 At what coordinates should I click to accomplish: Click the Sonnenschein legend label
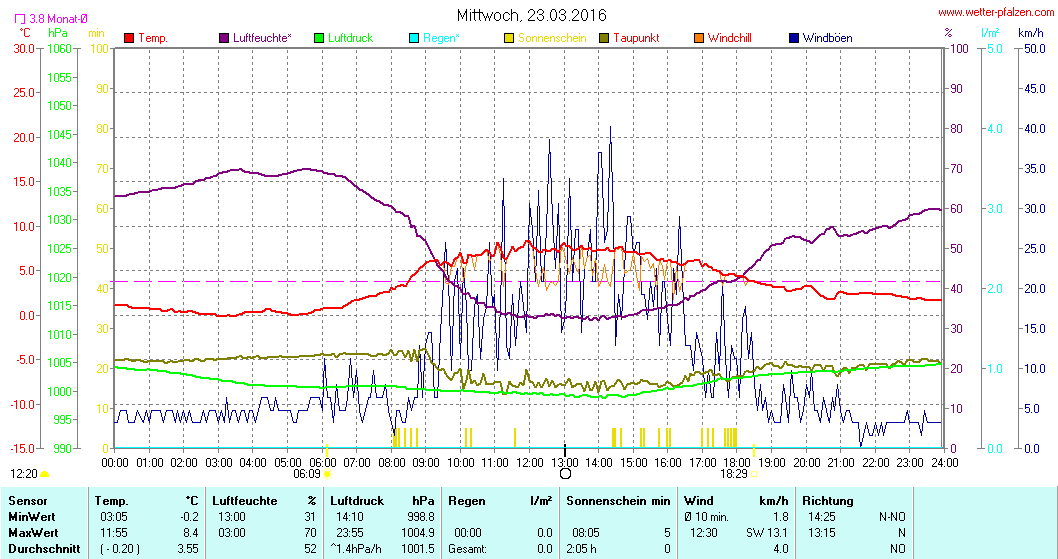click(x=553, y=38)
